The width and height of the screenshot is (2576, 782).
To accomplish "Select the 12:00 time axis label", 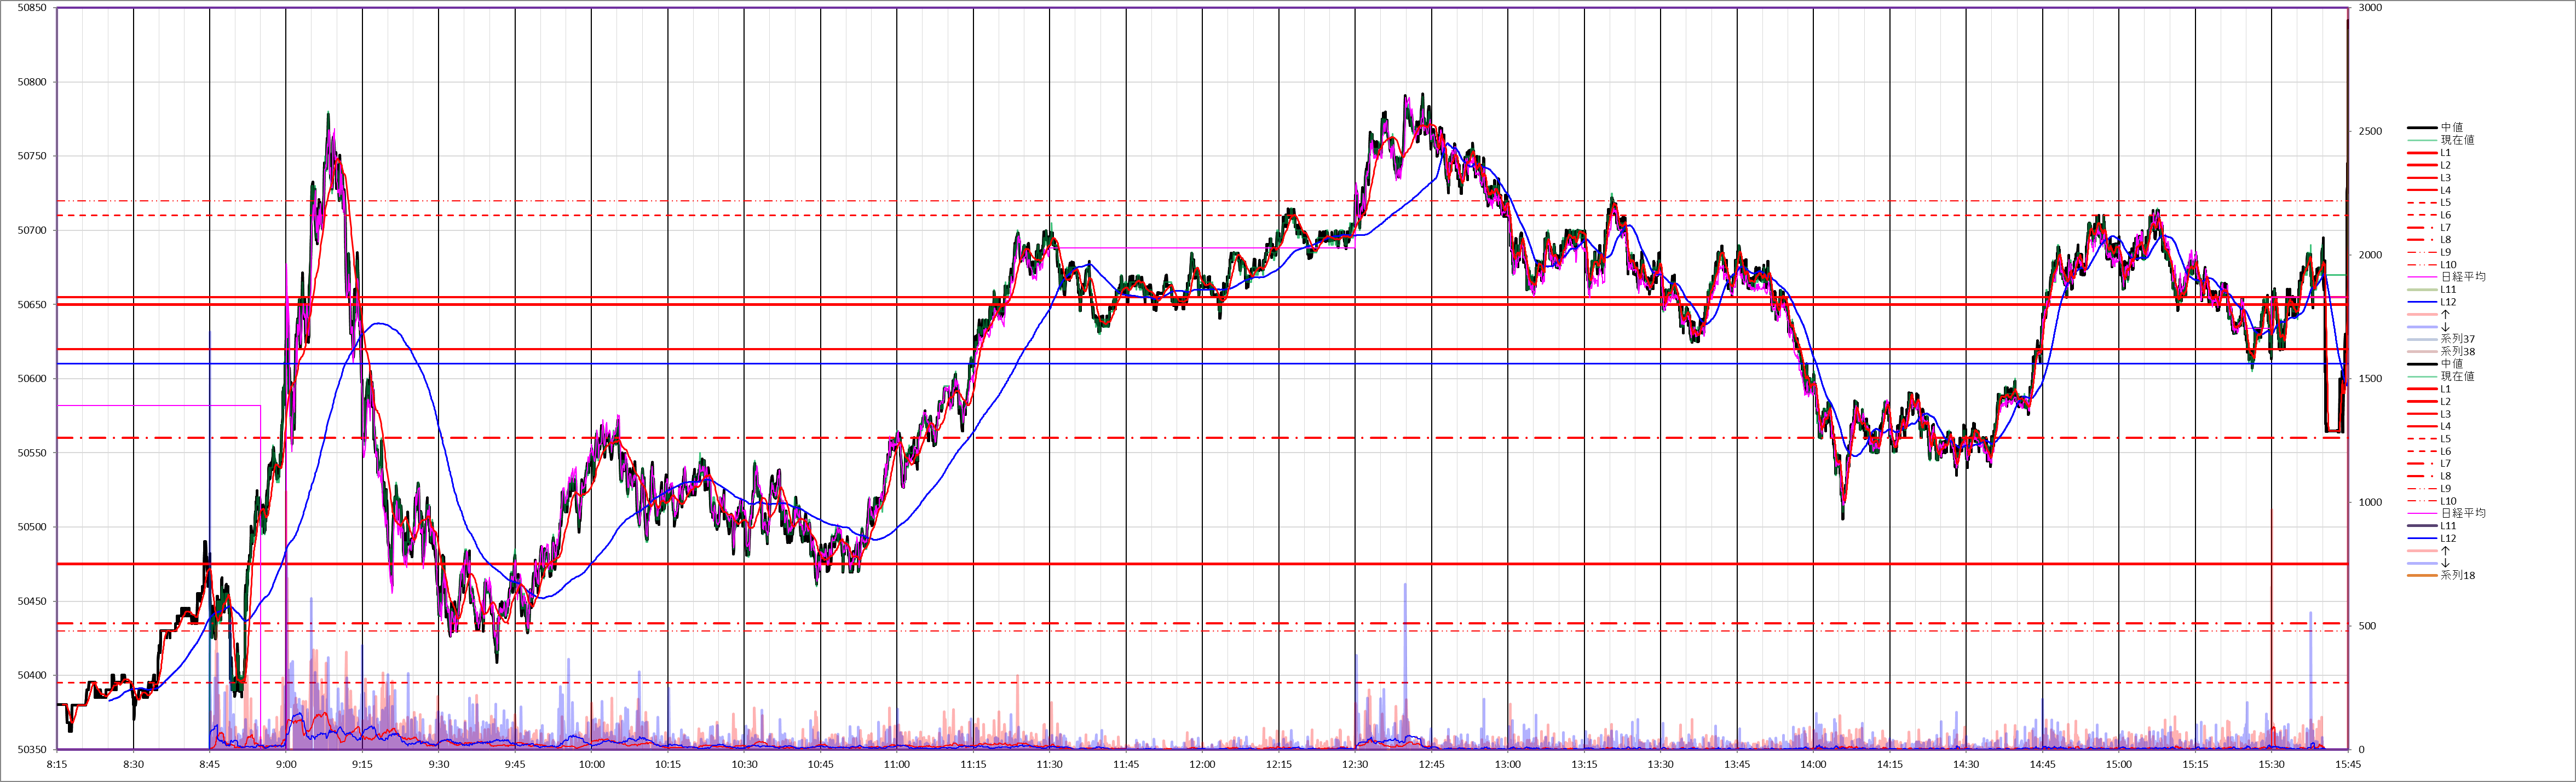I will pyautogui.click(x=1202, y=765).
